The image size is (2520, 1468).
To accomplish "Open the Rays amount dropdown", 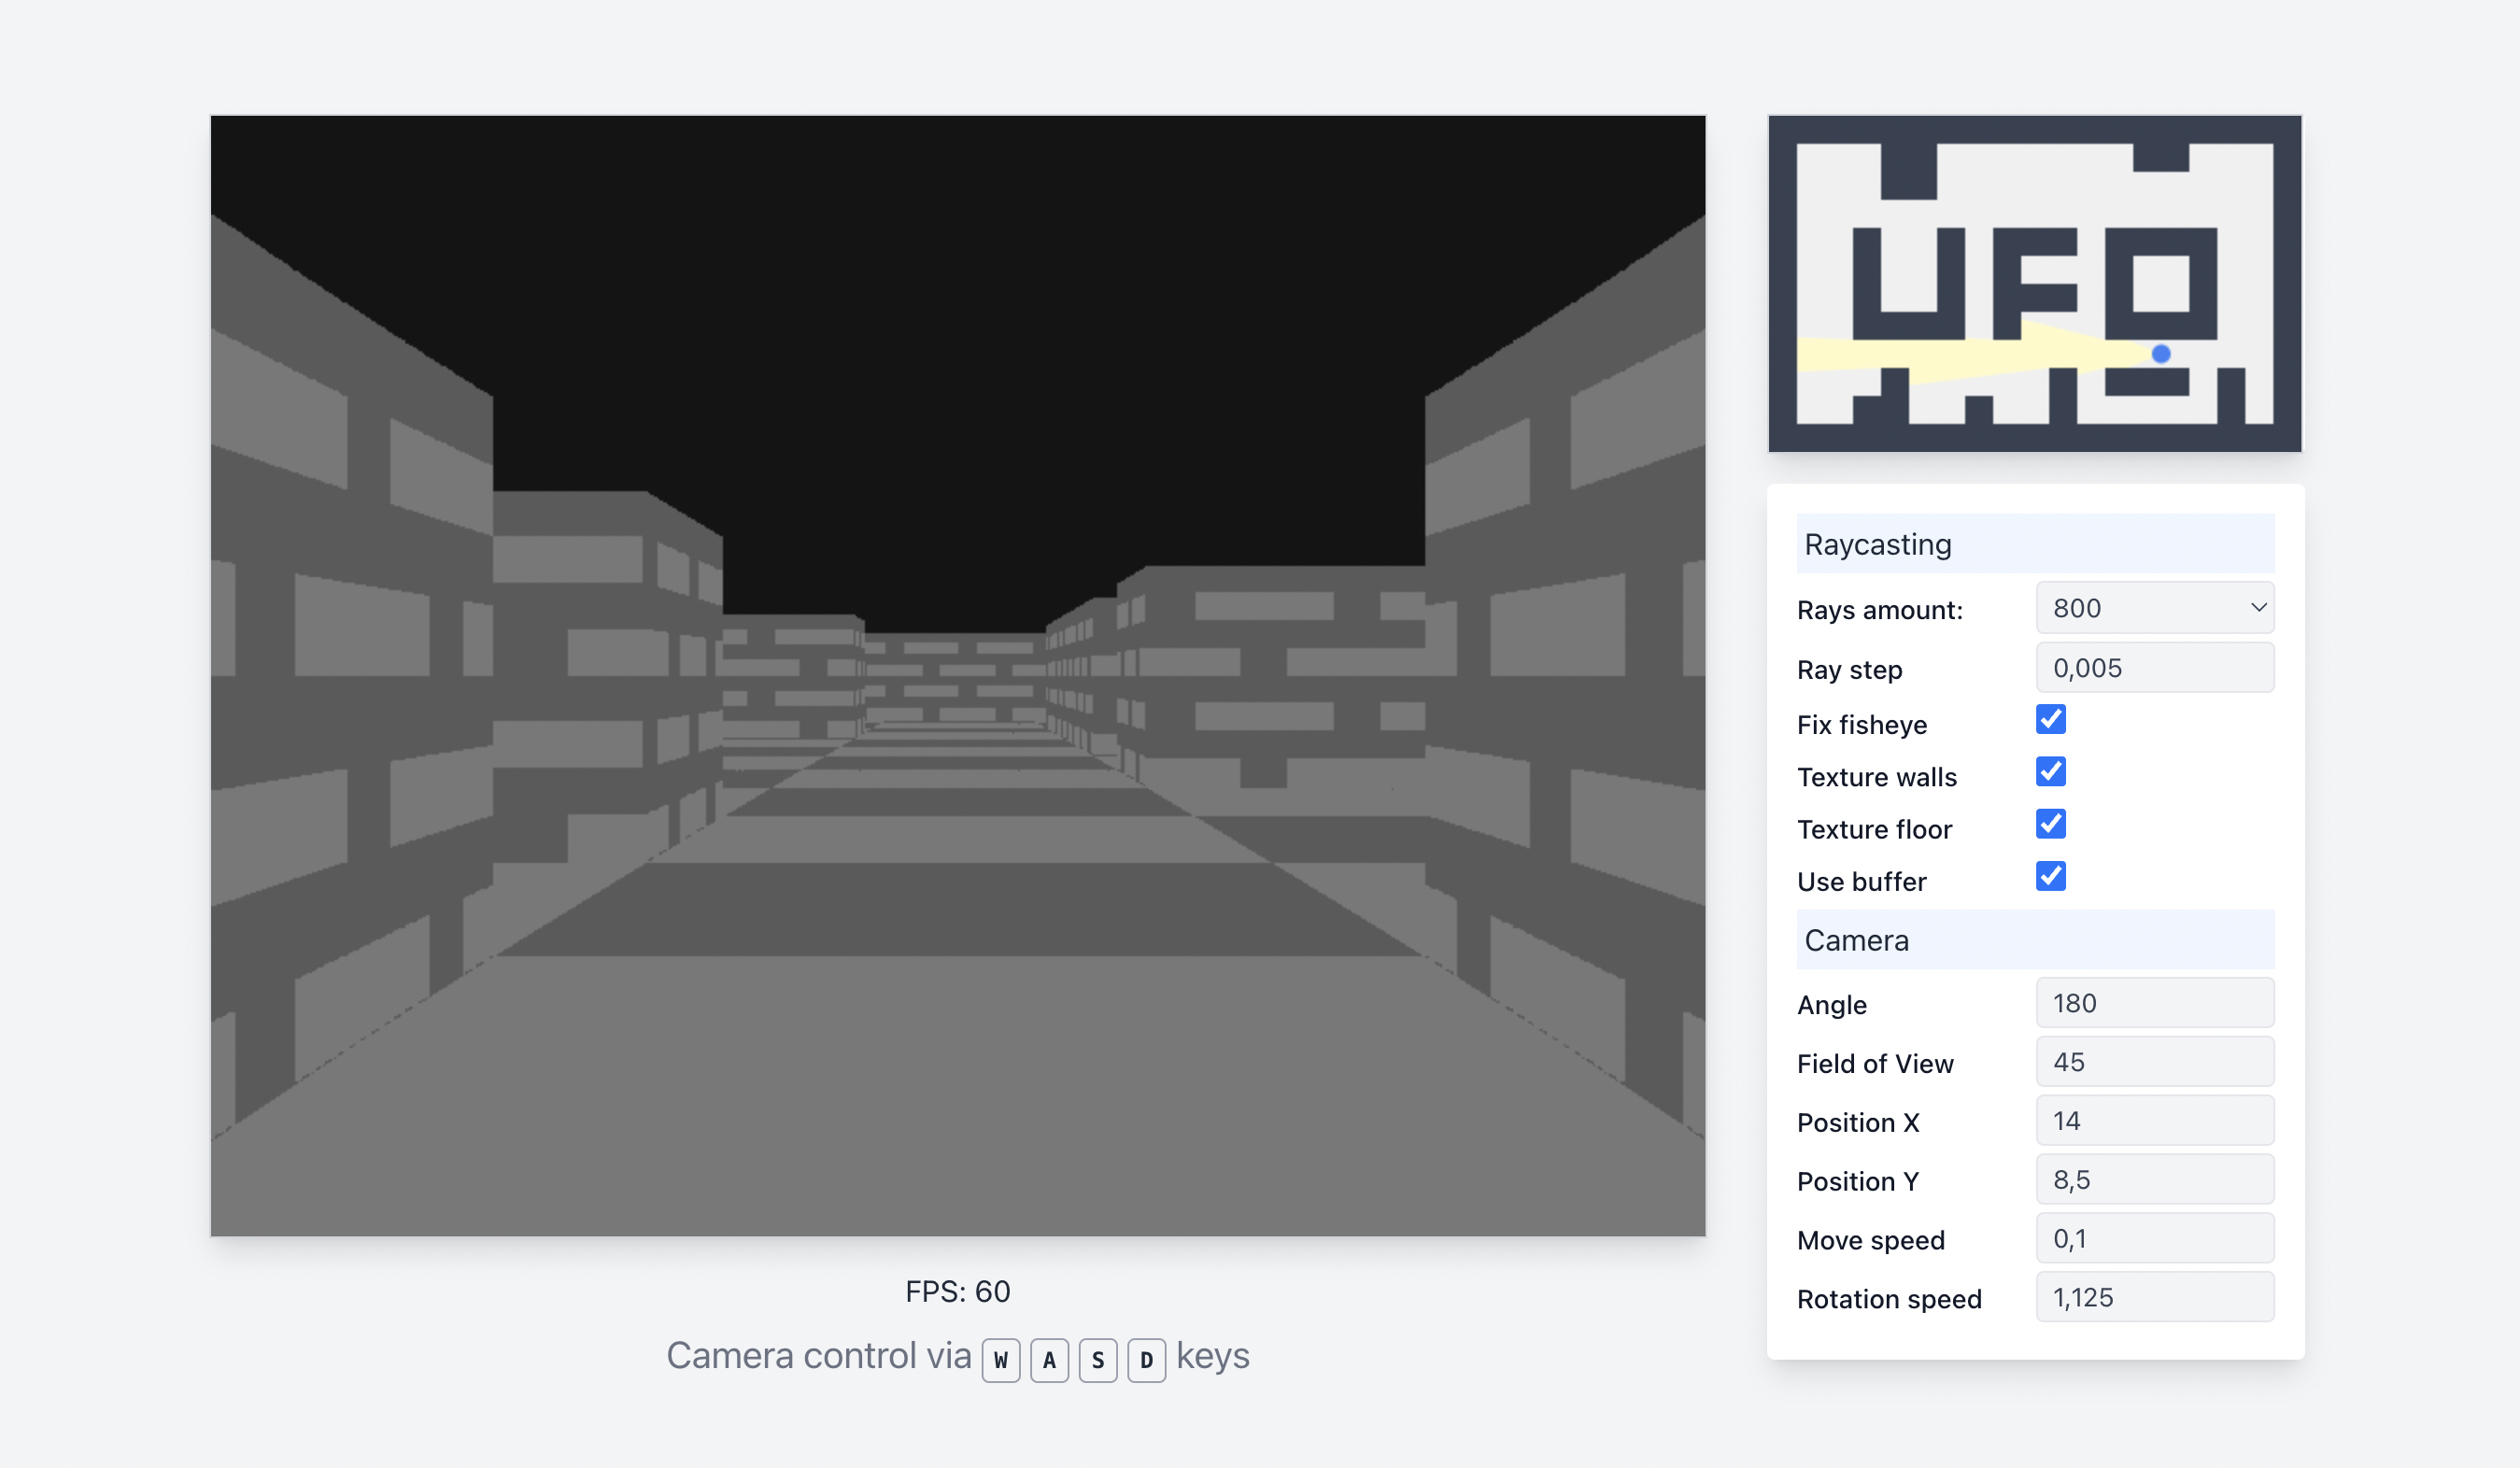I will coord(2155,608).
